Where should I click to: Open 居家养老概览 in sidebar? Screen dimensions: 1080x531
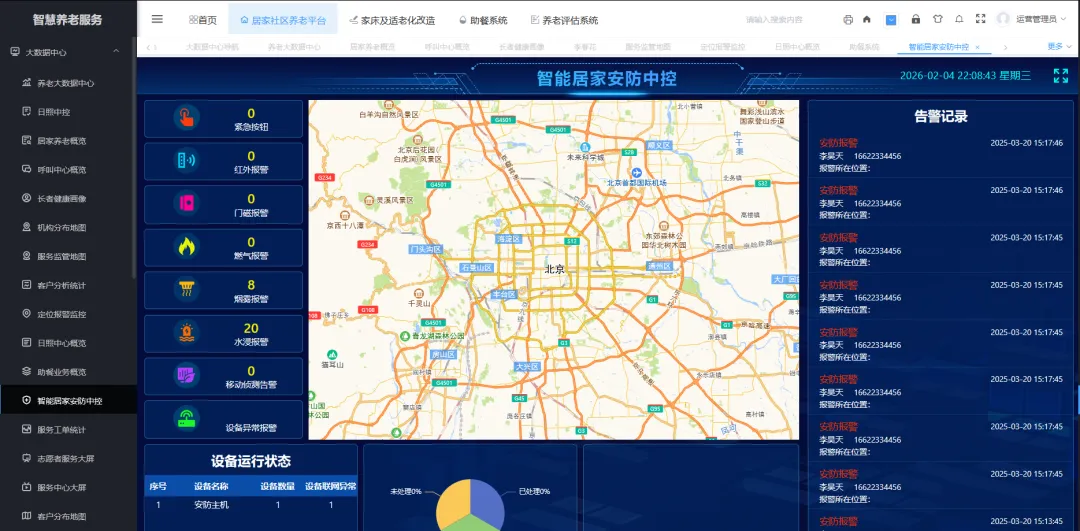click(x=69, y=140)
